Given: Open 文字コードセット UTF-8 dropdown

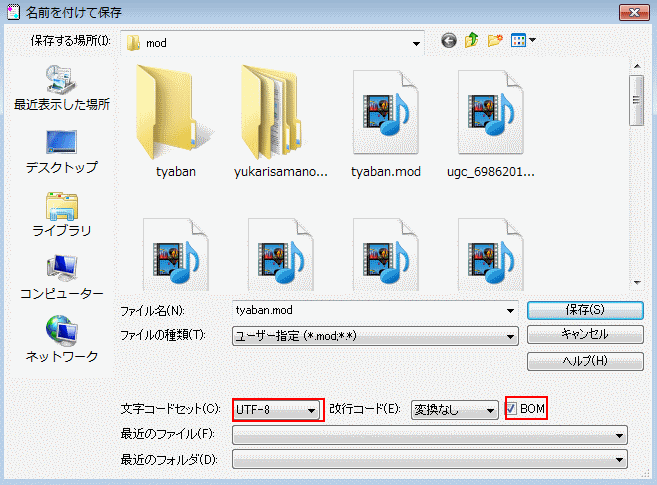Looking at the screenshot, I should click(278, 410).
